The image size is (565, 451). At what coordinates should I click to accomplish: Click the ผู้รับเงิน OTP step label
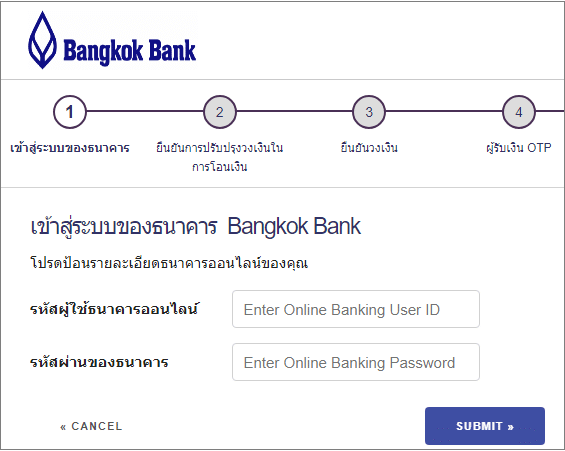pyautogui.click(x=519, y=148)
